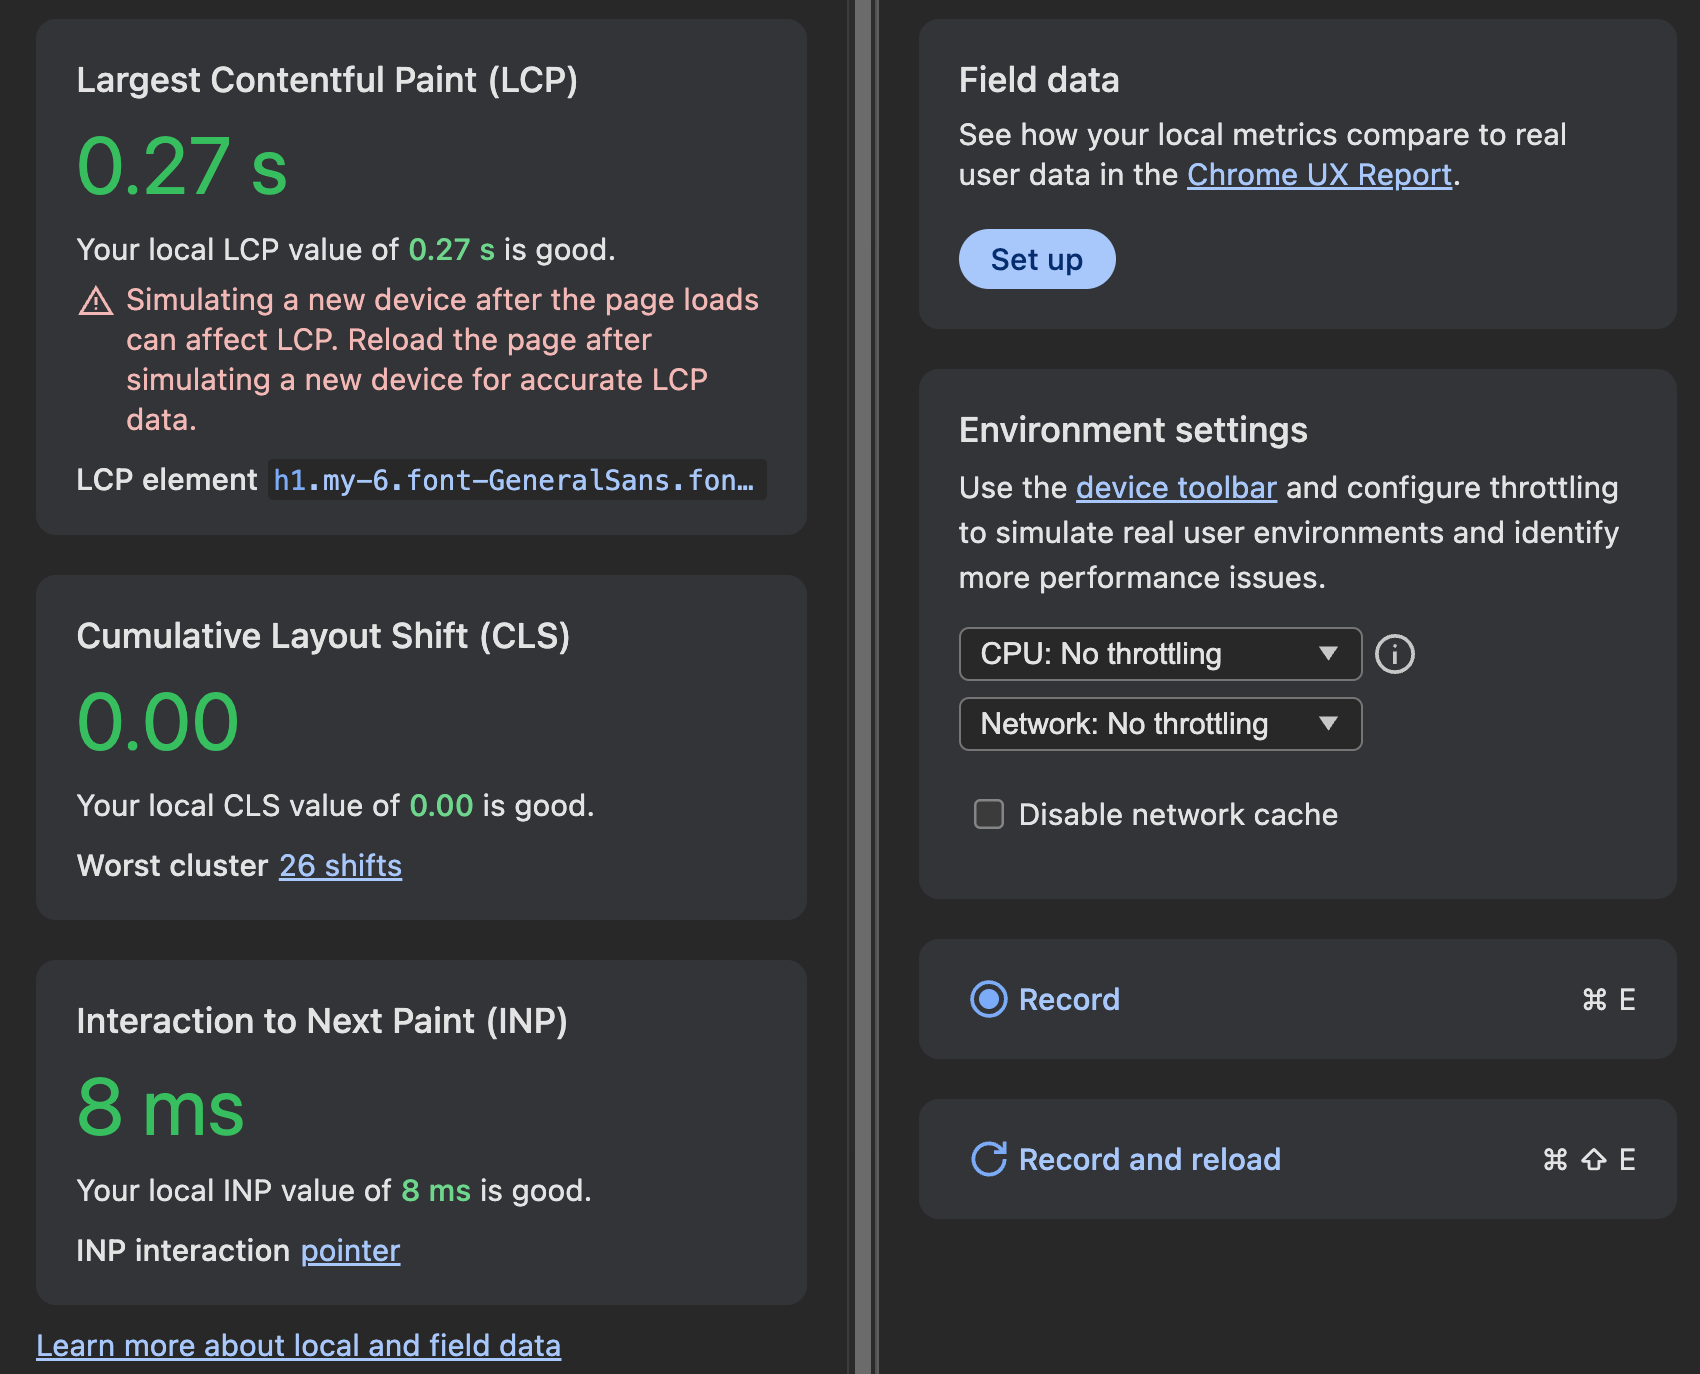Click the CPU throttling info icon

click(x=1394, y=654)
